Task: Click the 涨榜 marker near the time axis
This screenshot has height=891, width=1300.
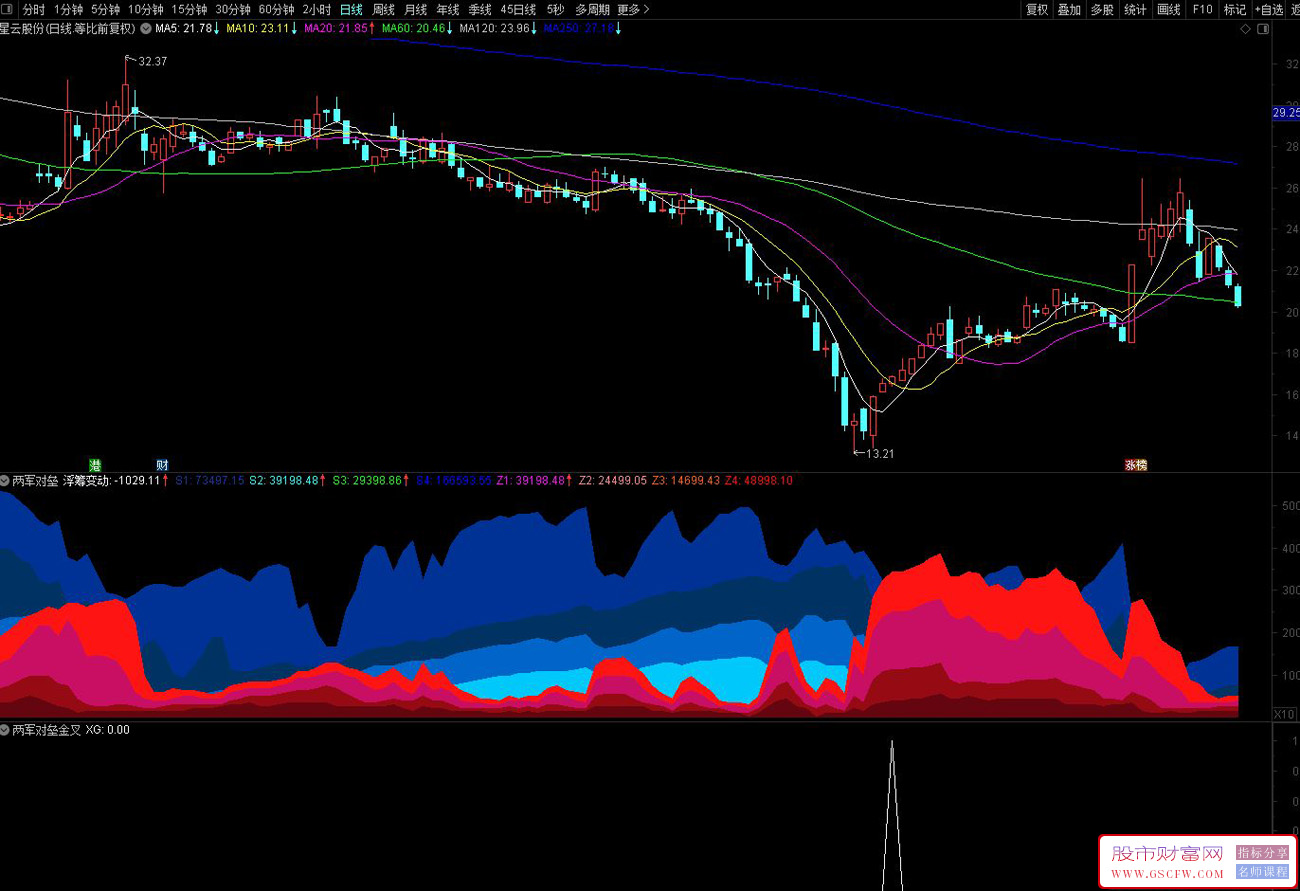Action: pos(1135,465)
